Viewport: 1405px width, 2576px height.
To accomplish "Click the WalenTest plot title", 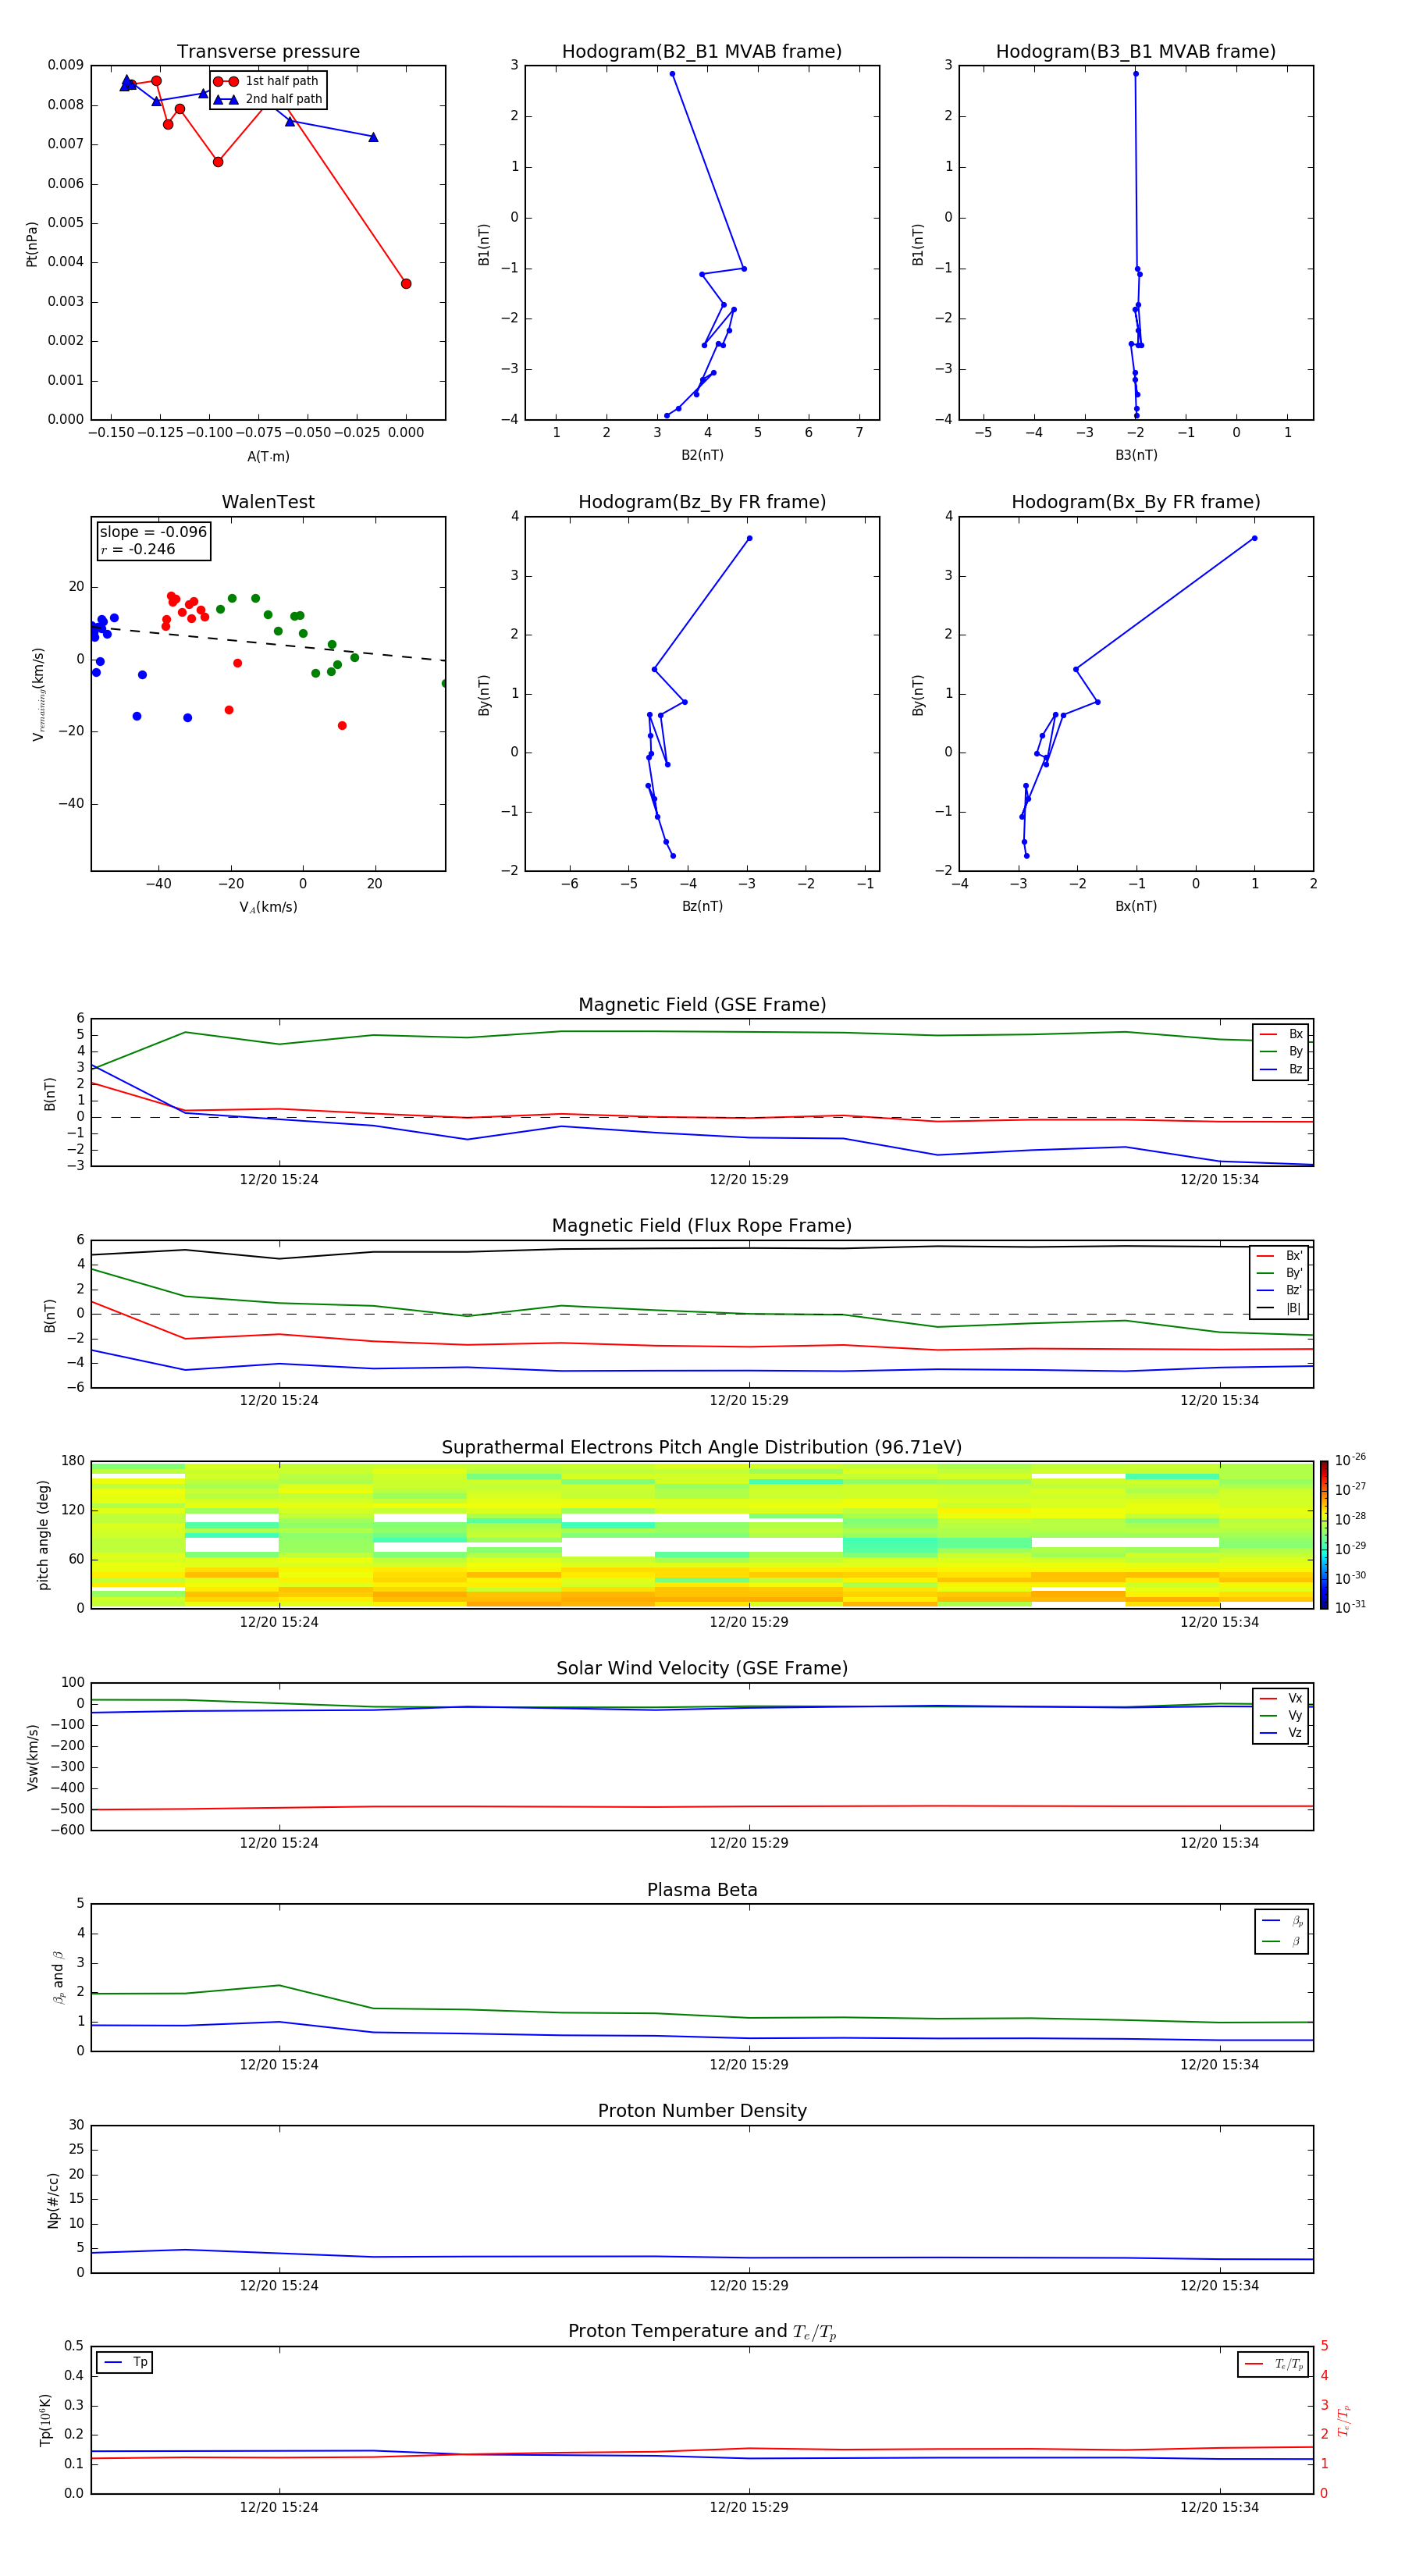I will 268,502.
